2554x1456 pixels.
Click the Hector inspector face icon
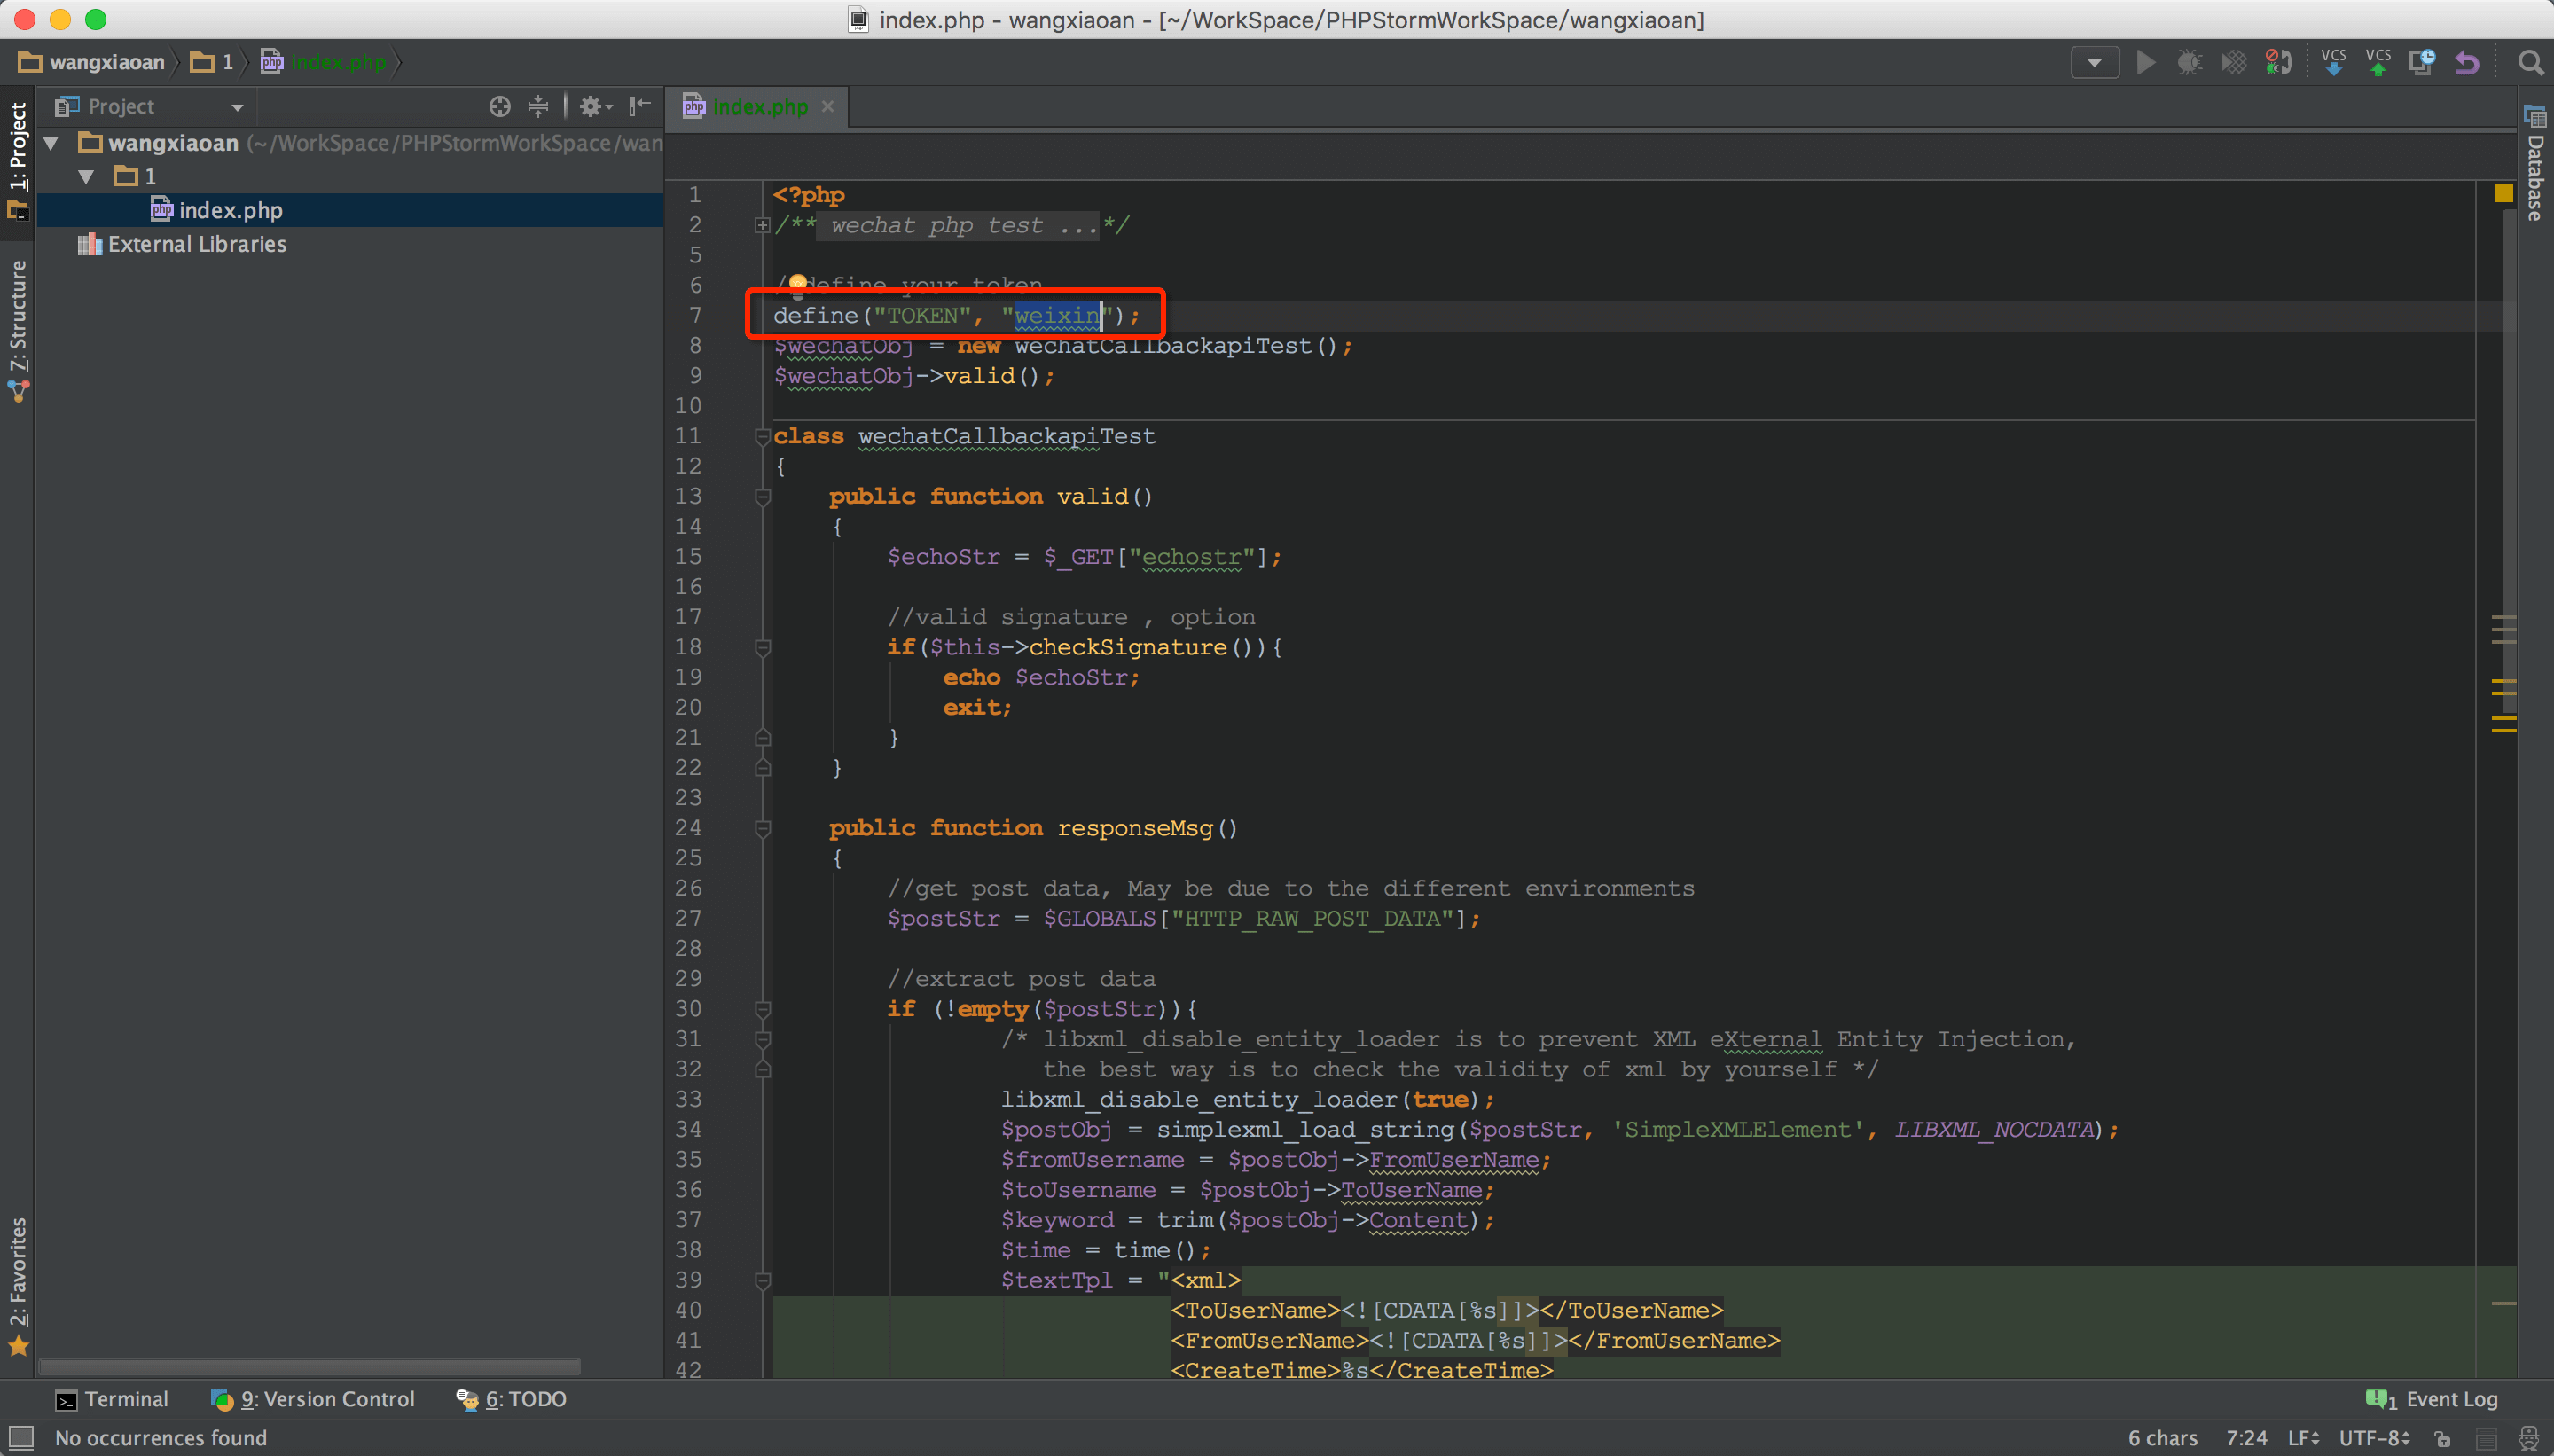[x=2529, y=1438]
